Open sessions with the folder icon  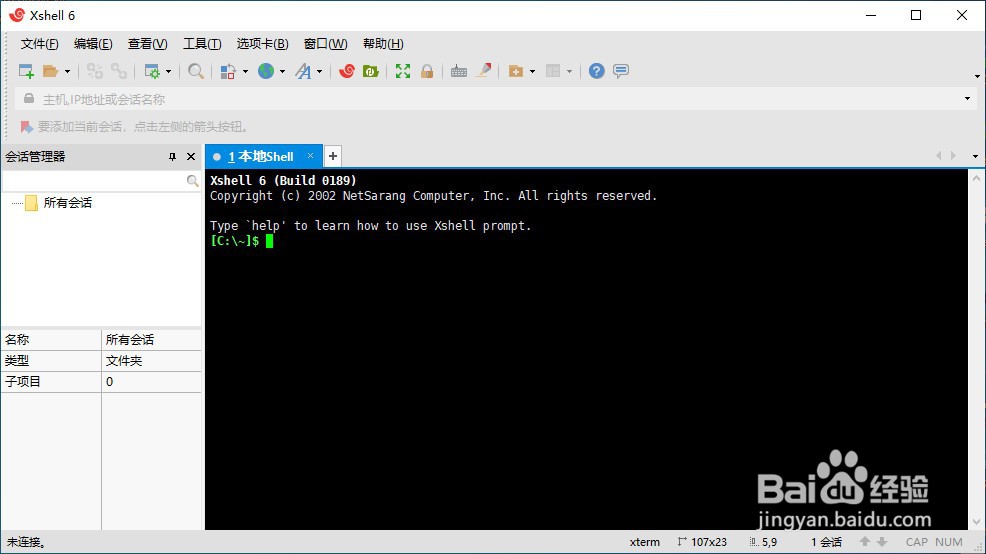pyautogui.click(x=50, y=71)
